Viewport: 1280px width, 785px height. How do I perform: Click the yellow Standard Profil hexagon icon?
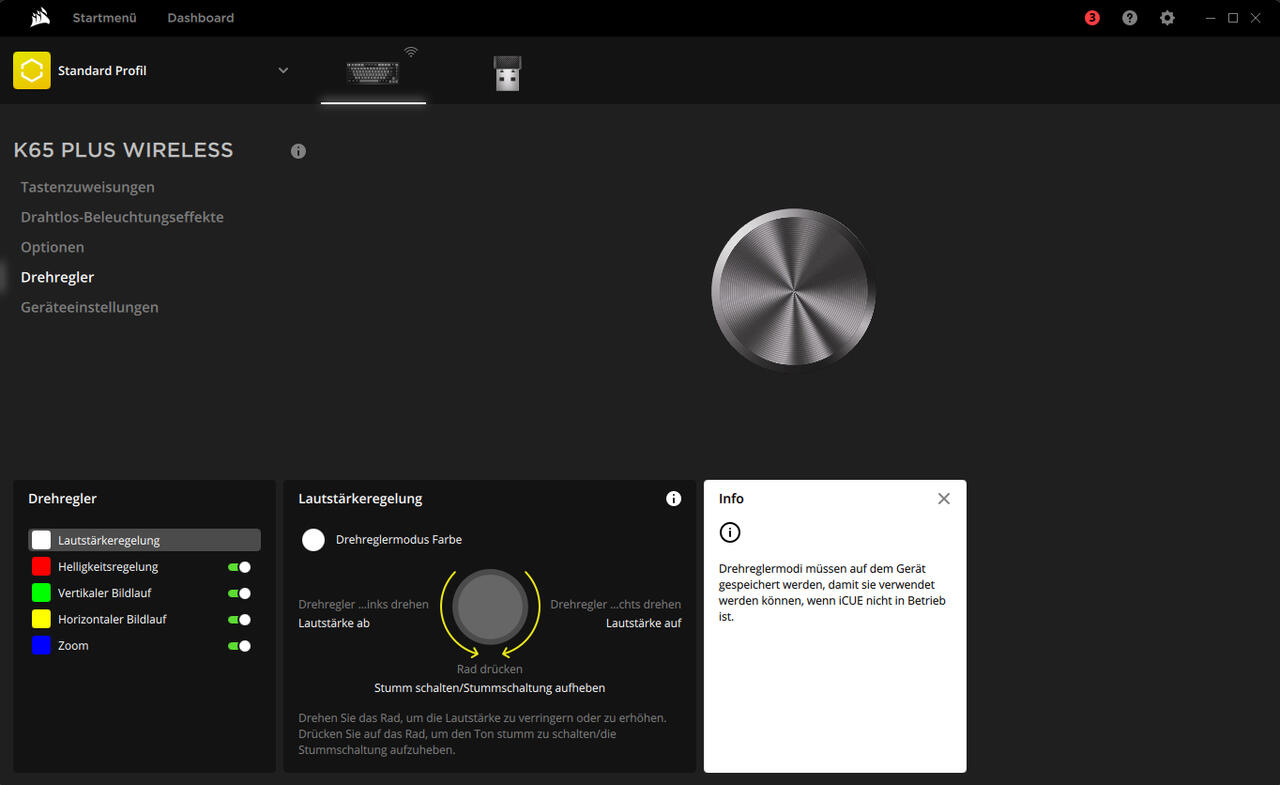point(32,71)
